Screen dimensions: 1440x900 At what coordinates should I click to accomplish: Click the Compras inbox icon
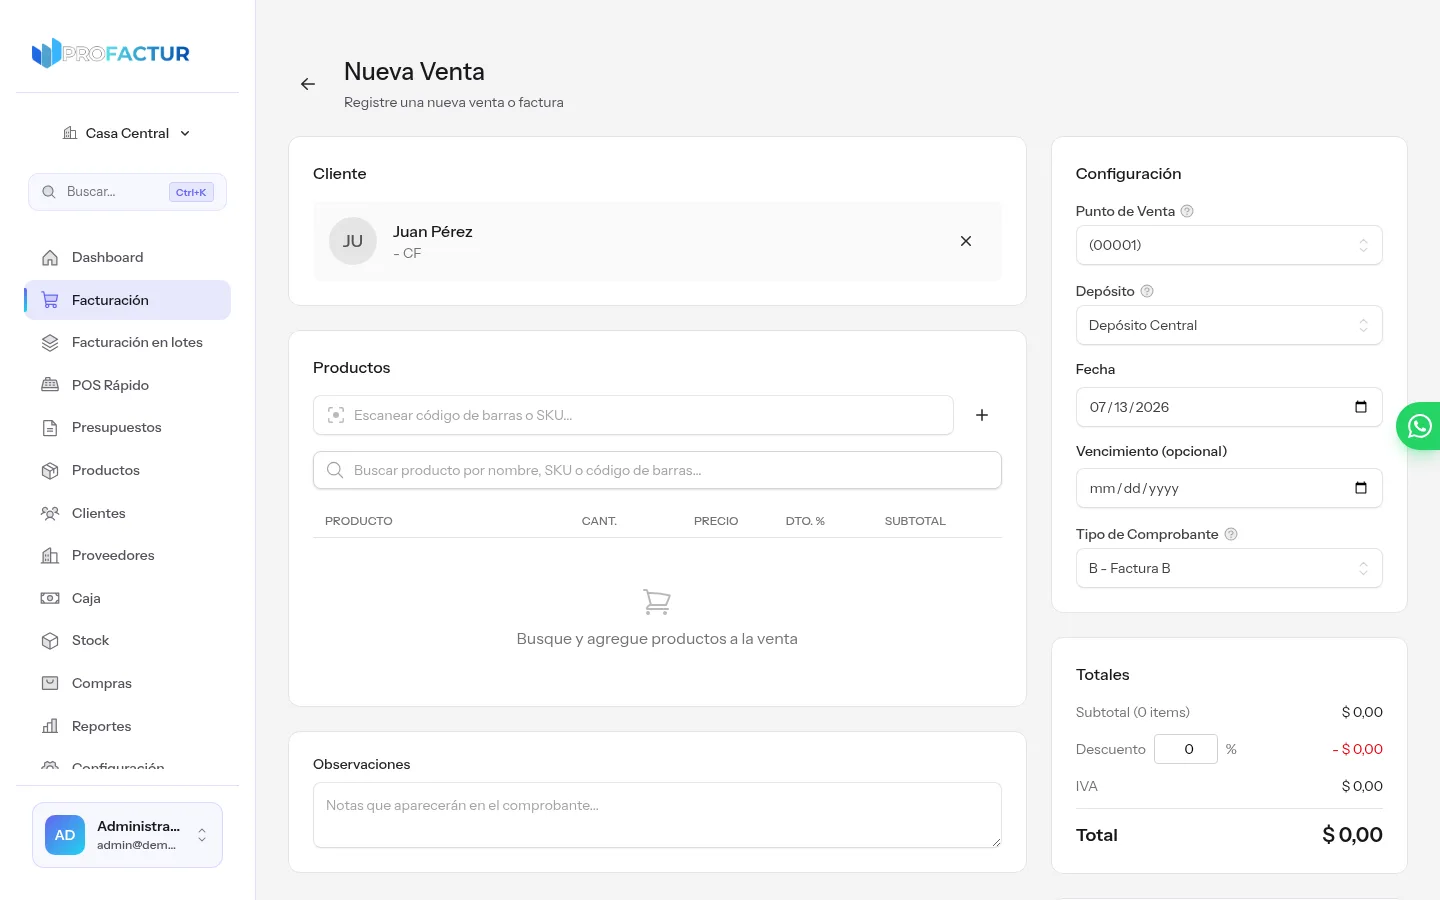[x=50, y=683]
